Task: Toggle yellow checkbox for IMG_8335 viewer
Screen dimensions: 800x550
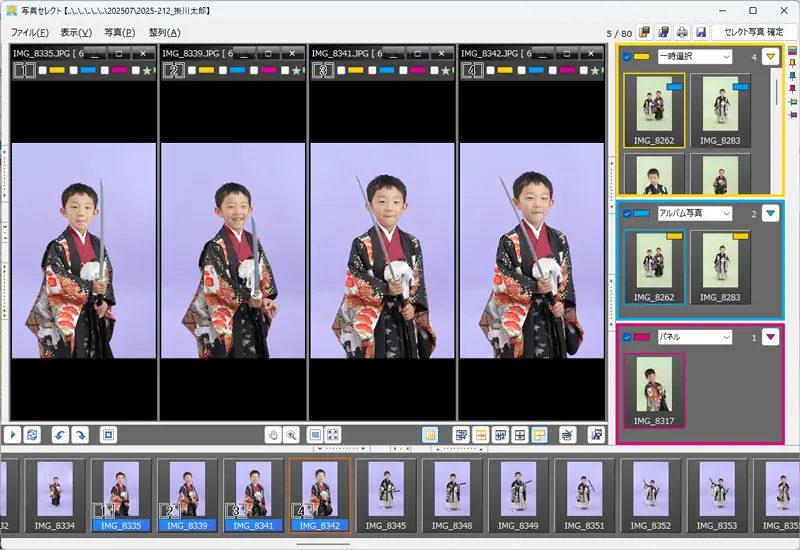Action: 43,70
